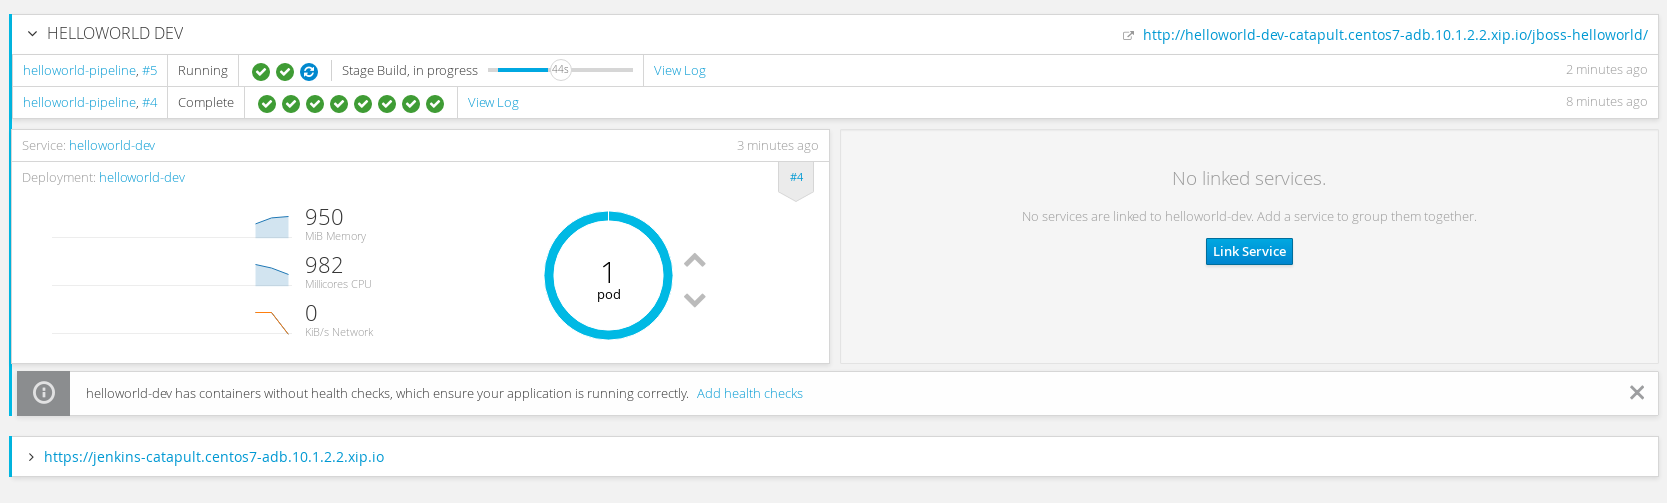This screenshot has height=503, width=1667.
Task: Click the info icon on health check alert
Action: click(x=44, y=393)
